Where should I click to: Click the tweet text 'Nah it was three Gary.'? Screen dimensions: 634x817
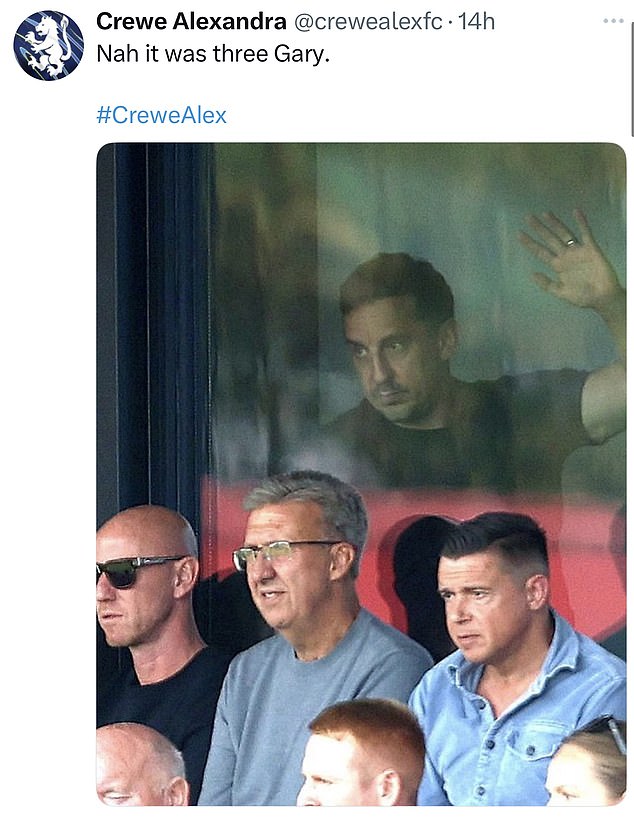tap(213, 54)
